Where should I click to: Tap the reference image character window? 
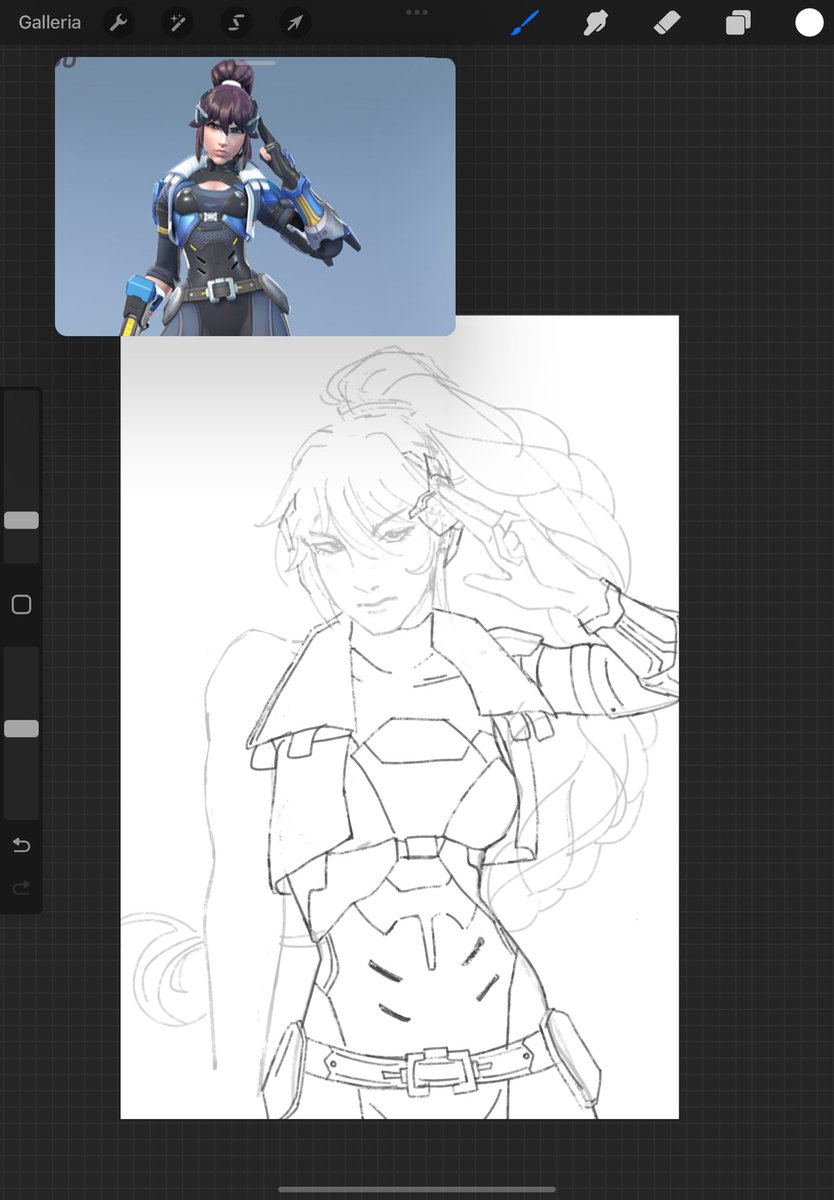point(255,197)
